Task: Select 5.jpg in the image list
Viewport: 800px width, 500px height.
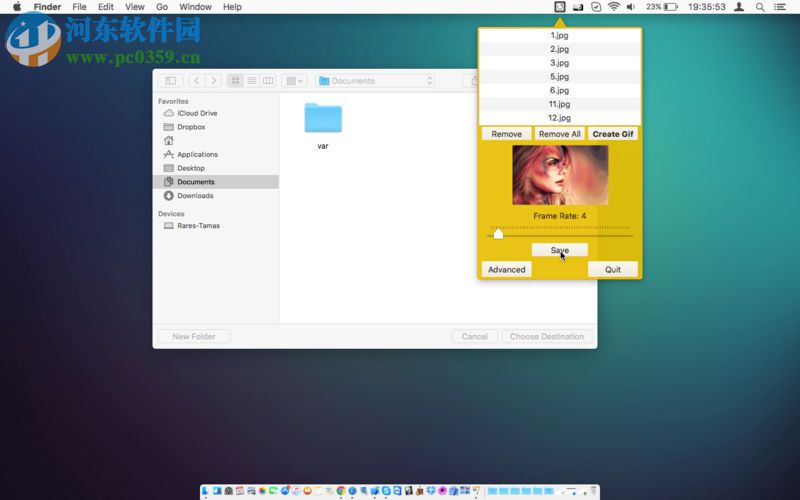Action: tap(560, 77)
